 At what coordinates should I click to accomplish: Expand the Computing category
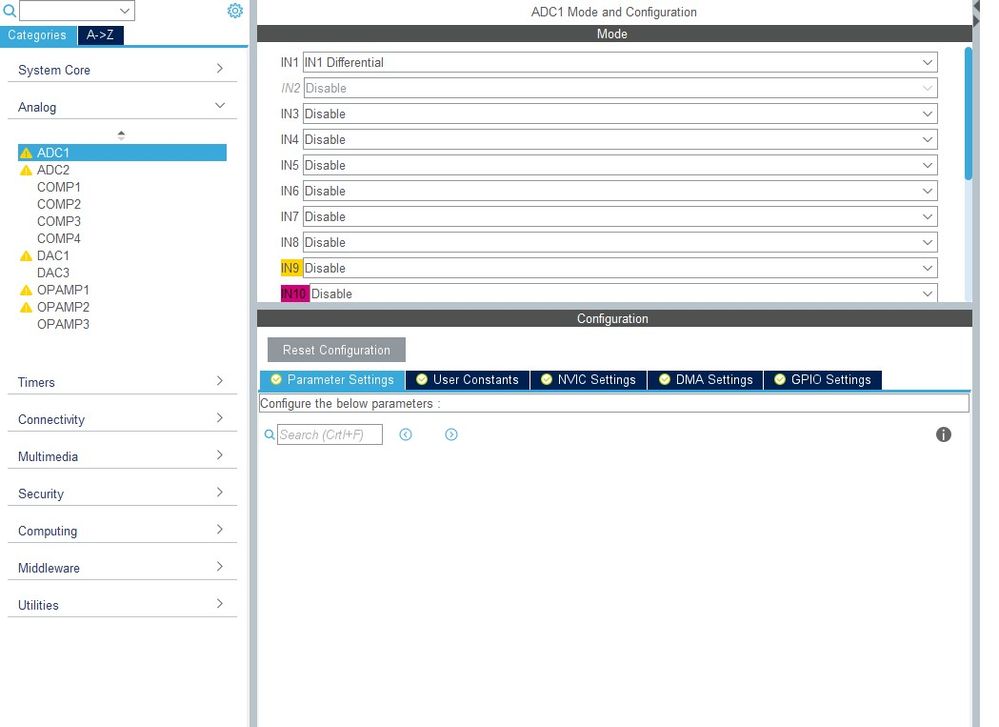[x=122, y=530]
